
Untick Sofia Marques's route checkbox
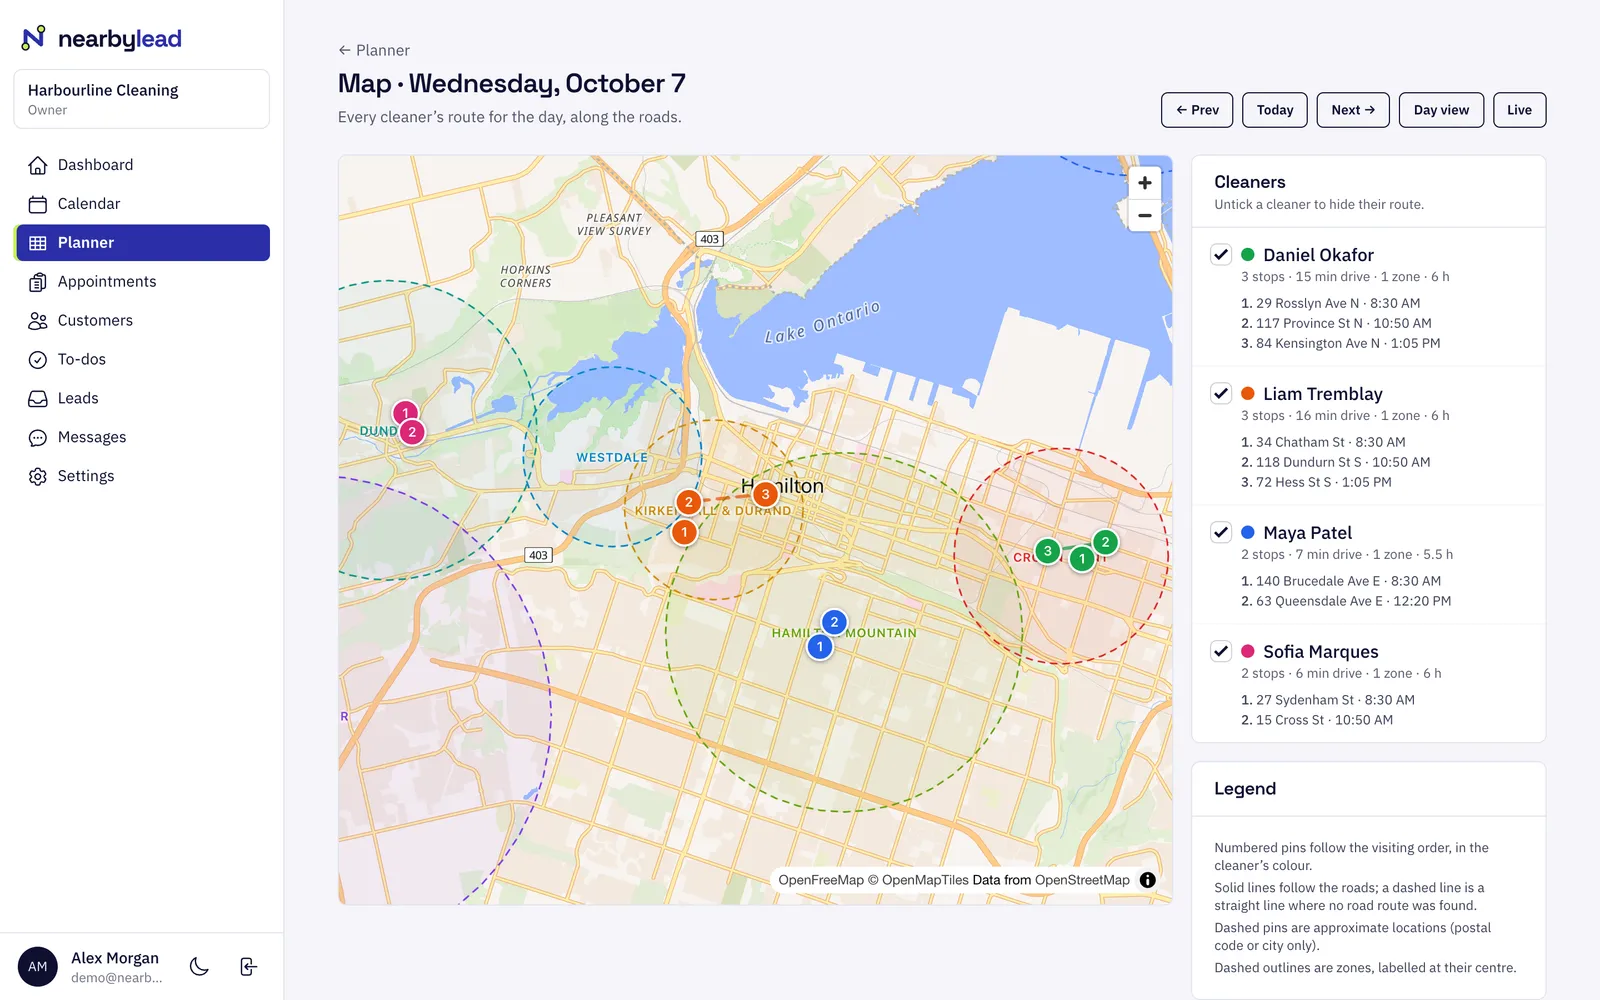[x=1221, y=651]
